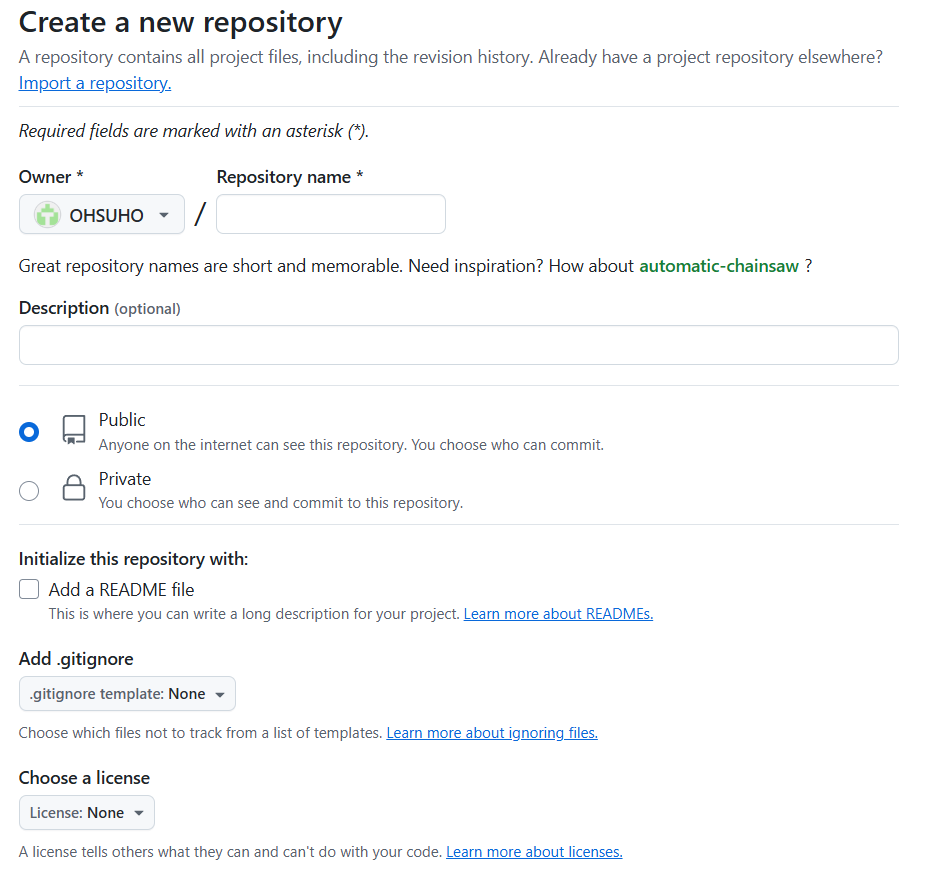The height and width of the screenshot is (872, 930).
Task: Expand the .gitignore template selector
Action: tap(127, 694)
